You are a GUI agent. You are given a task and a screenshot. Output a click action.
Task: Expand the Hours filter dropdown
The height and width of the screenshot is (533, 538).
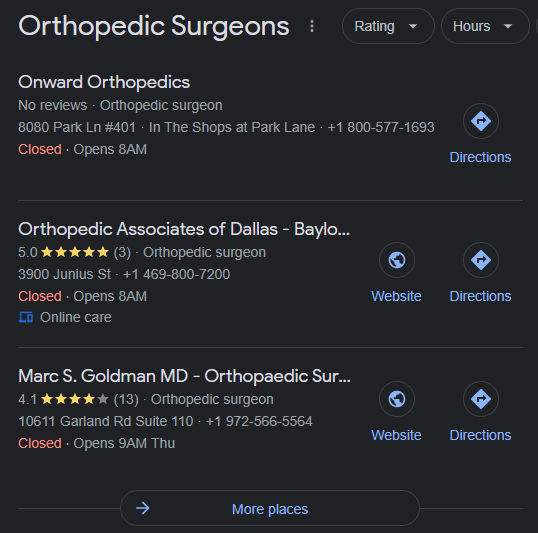coord(485,26)
